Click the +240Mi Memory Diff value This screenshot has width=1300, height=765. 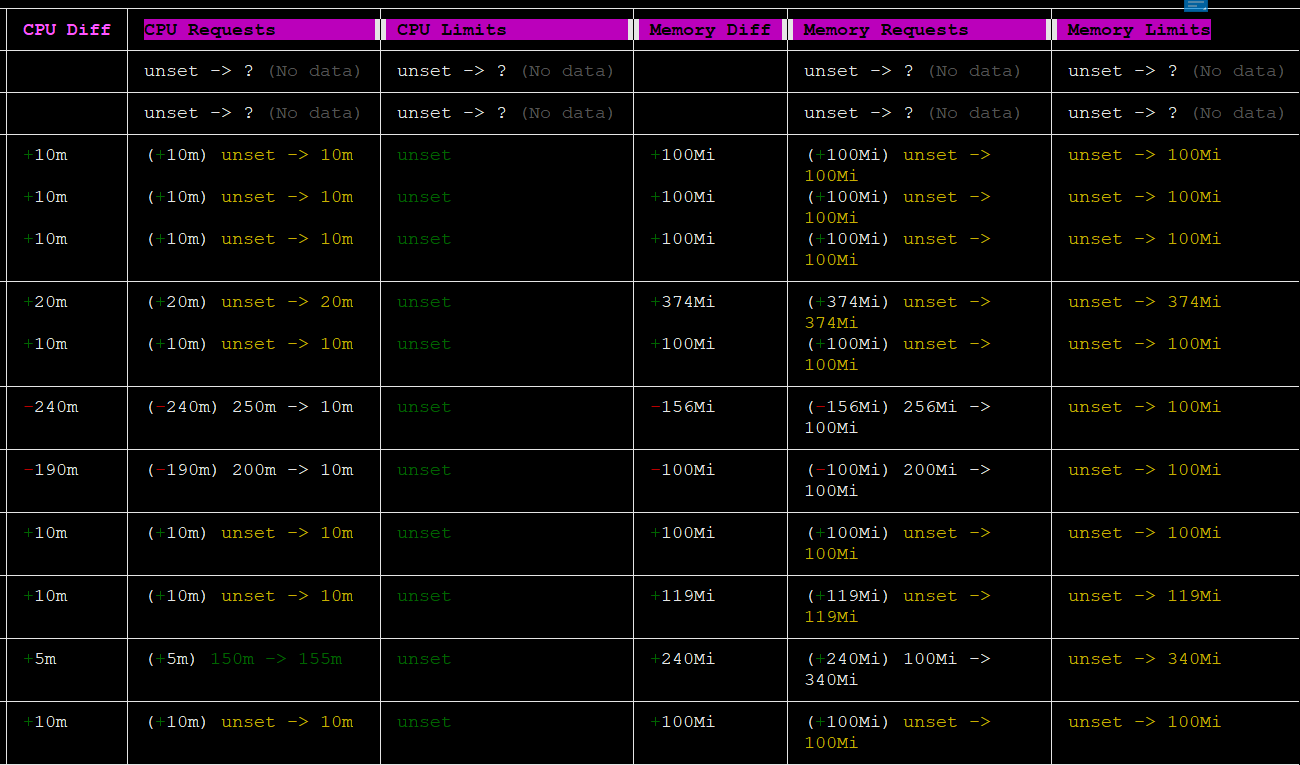682,659
